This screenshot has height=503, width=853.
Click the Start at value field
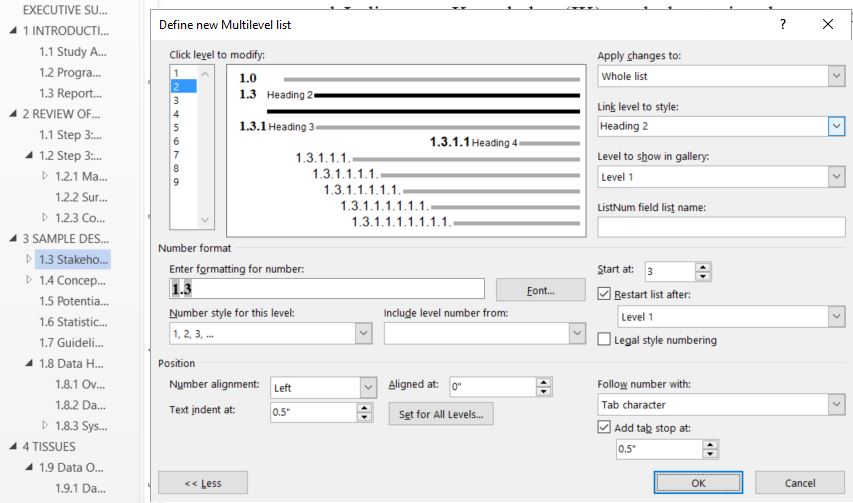pos(670,271)
